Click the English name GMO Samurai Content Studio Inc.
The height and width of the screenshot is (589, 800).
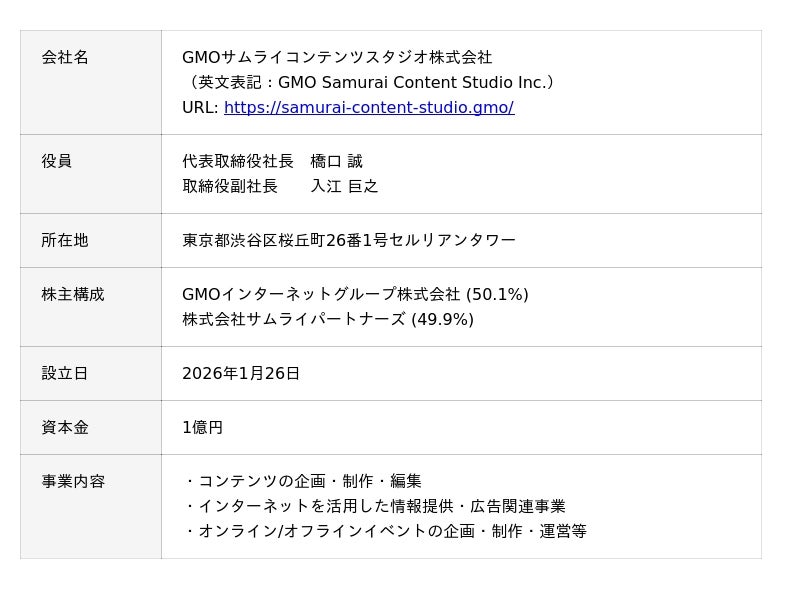click(368, 83)
